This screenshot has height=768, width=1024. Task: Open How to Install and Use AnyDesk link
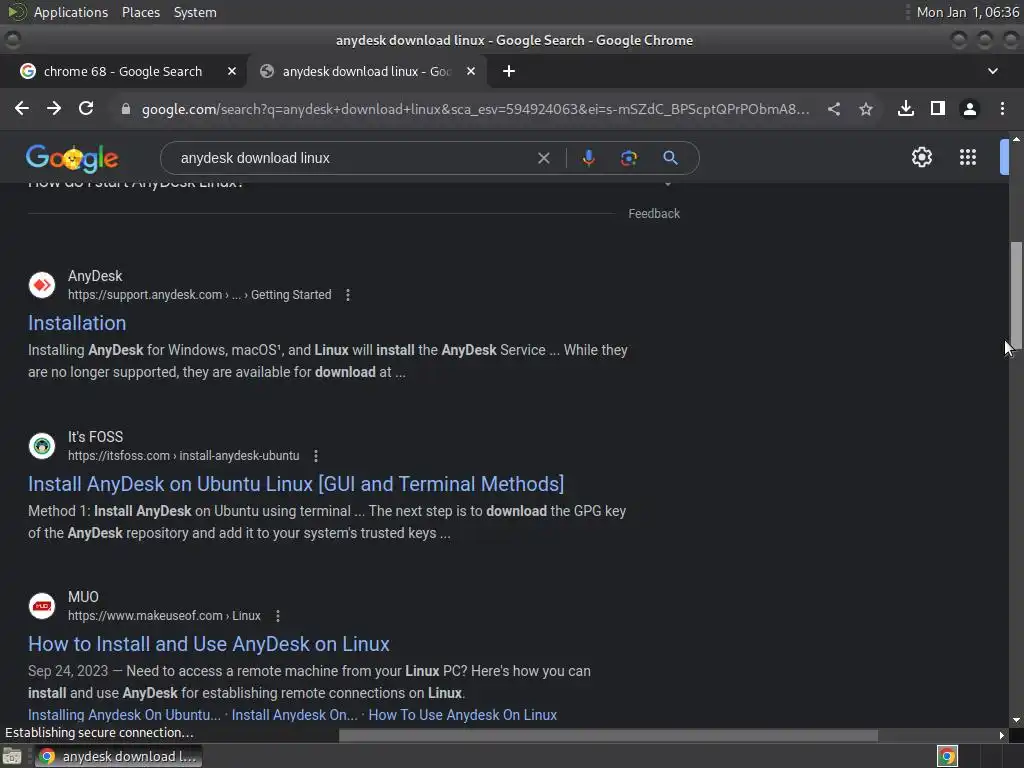[x=209, y=645]
